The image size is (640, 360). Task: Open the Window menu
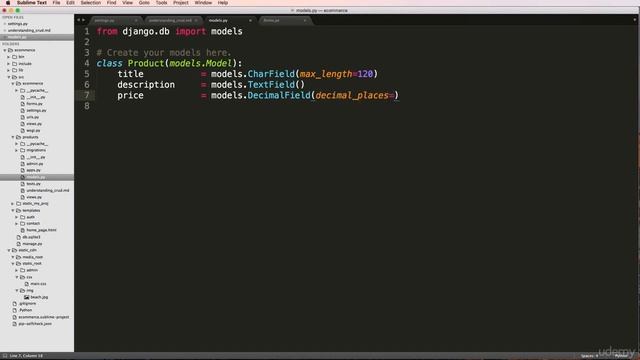point(203,3)
